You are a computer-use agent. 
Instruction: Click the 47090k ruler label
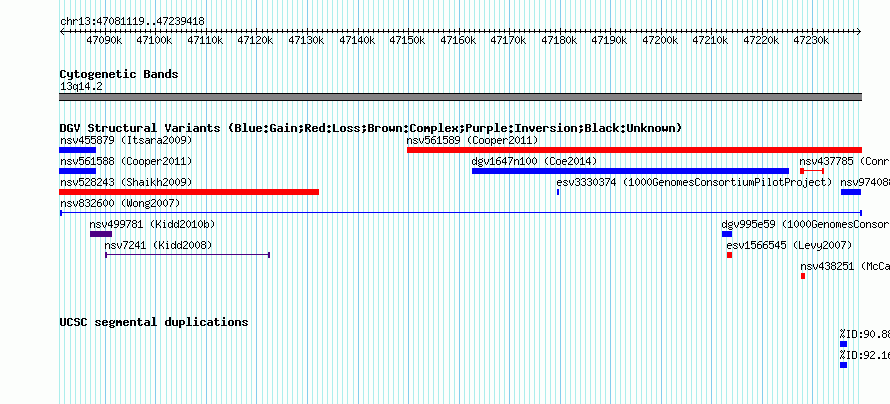click(x=104, y=40)
